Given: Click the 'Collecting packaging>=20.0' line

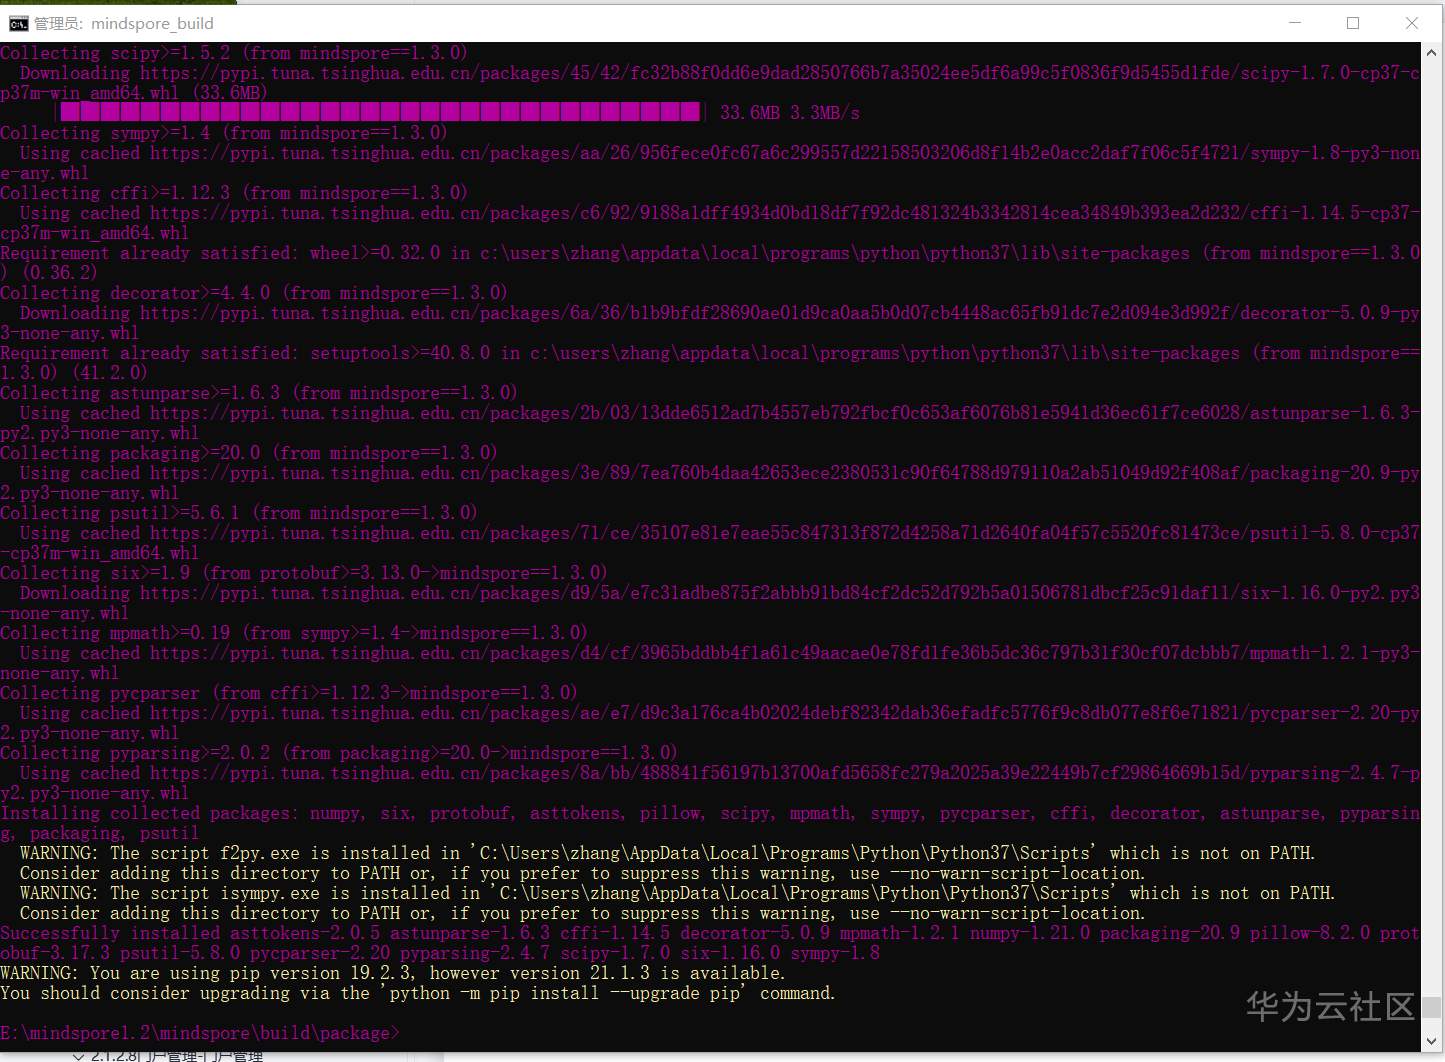Looking at the screenshot, I should point(249,453).
